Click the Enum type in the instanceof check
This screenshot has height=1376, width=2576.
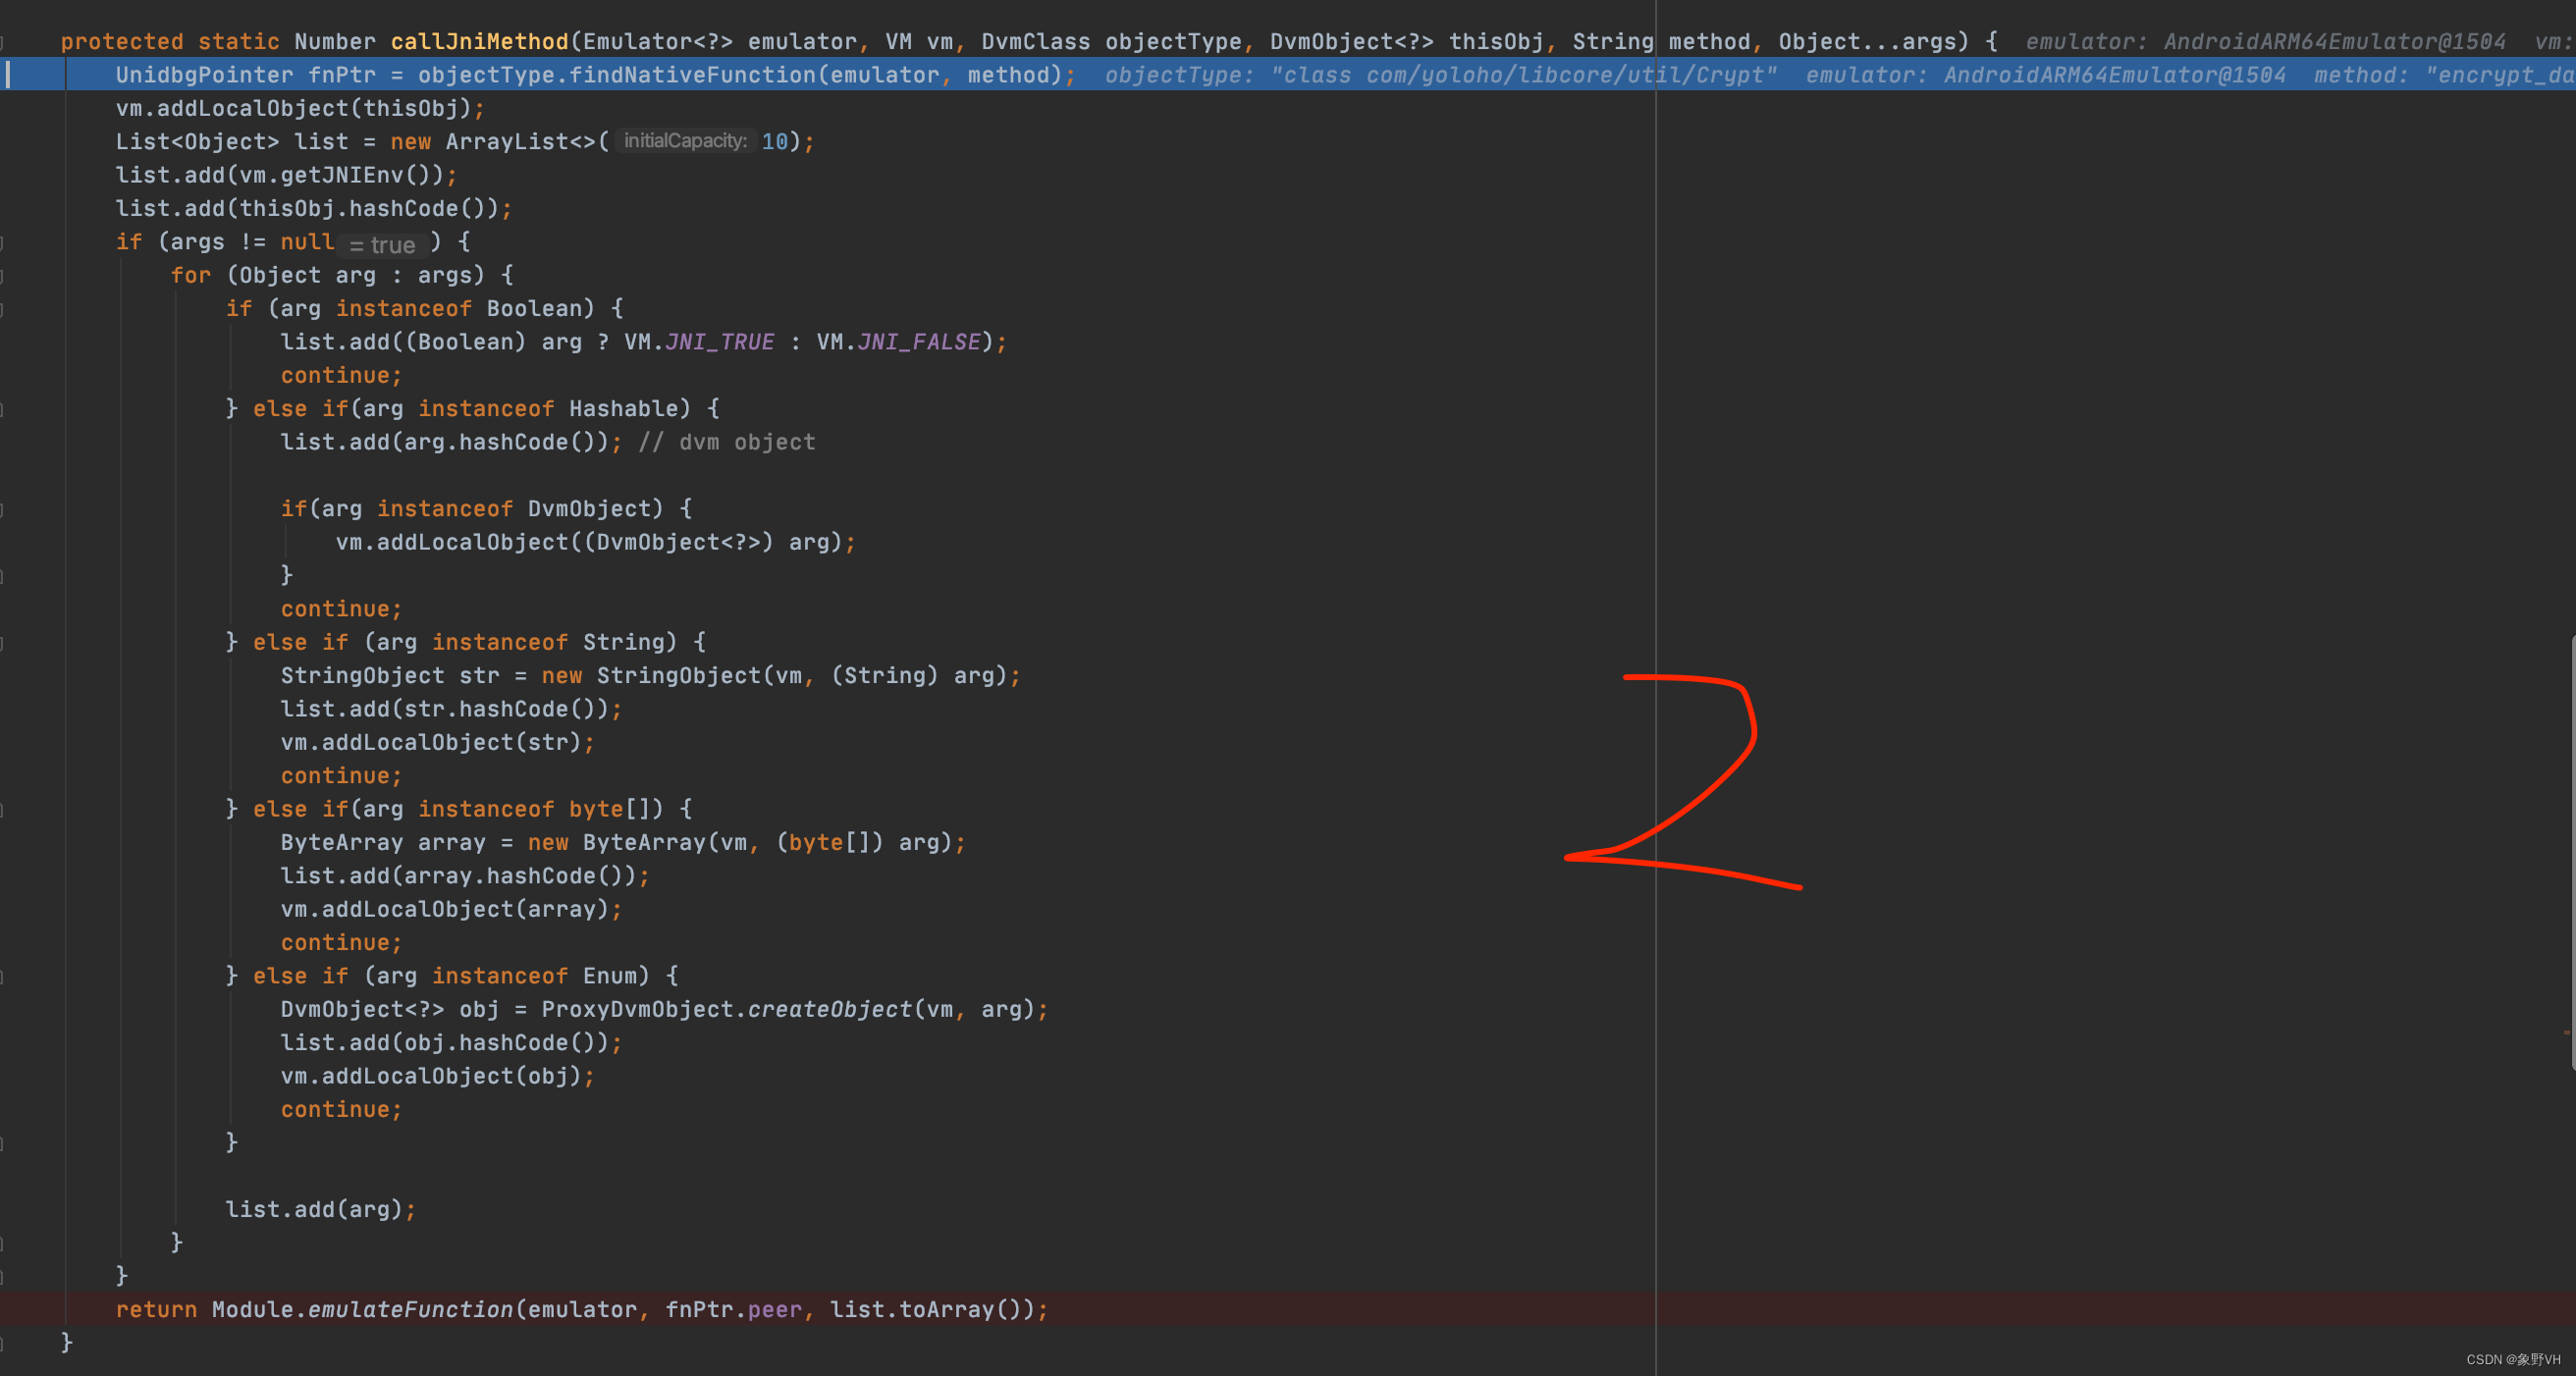(609, 975)
